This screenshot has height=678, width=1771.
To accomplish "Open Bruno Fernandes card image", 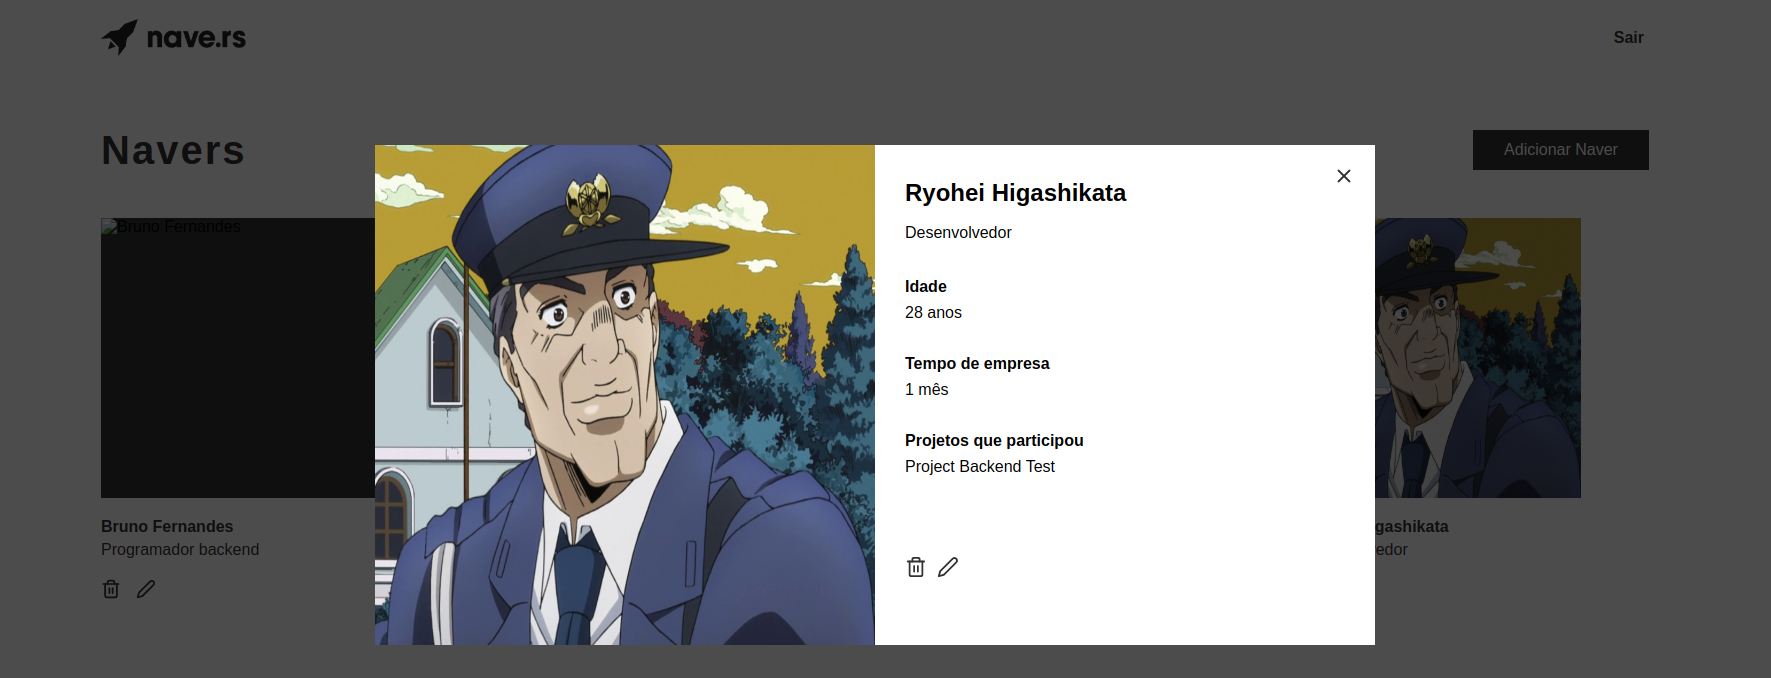I will 238,358.
